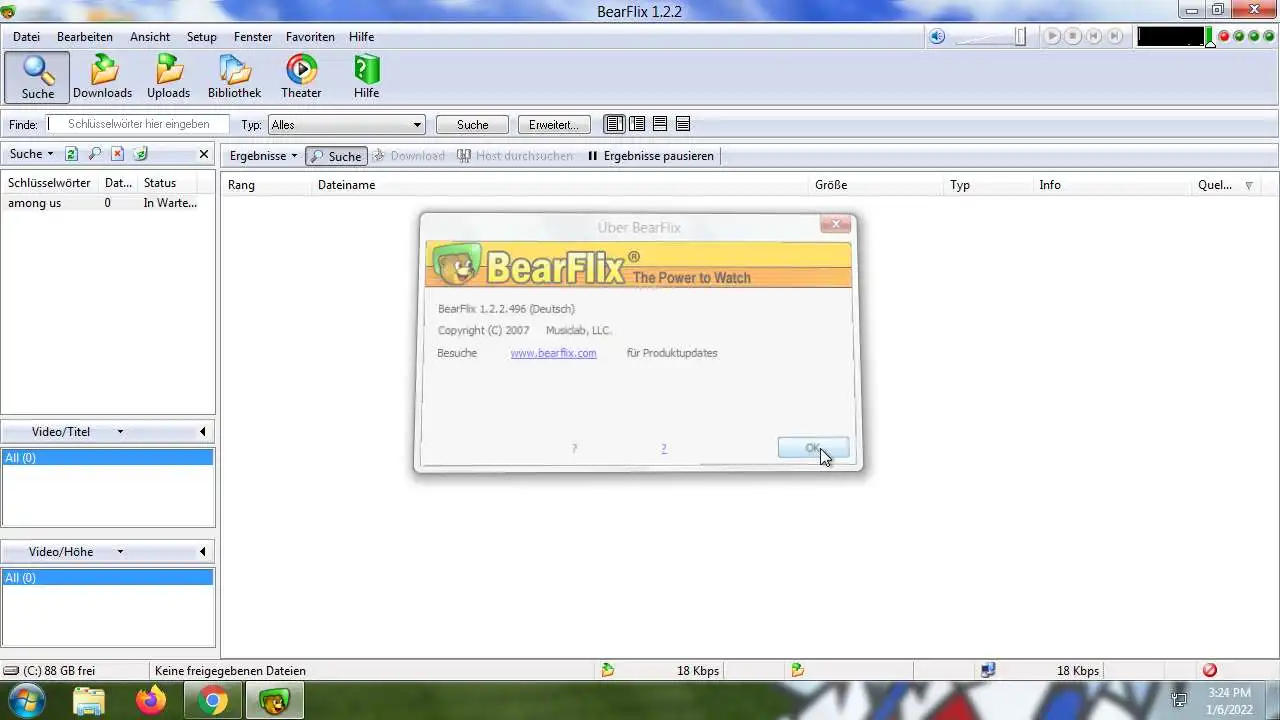This screenshot has height=720, width=1280.
Task: Collapse the Video/Höhe panel arrow
Action: pos(203,552)
